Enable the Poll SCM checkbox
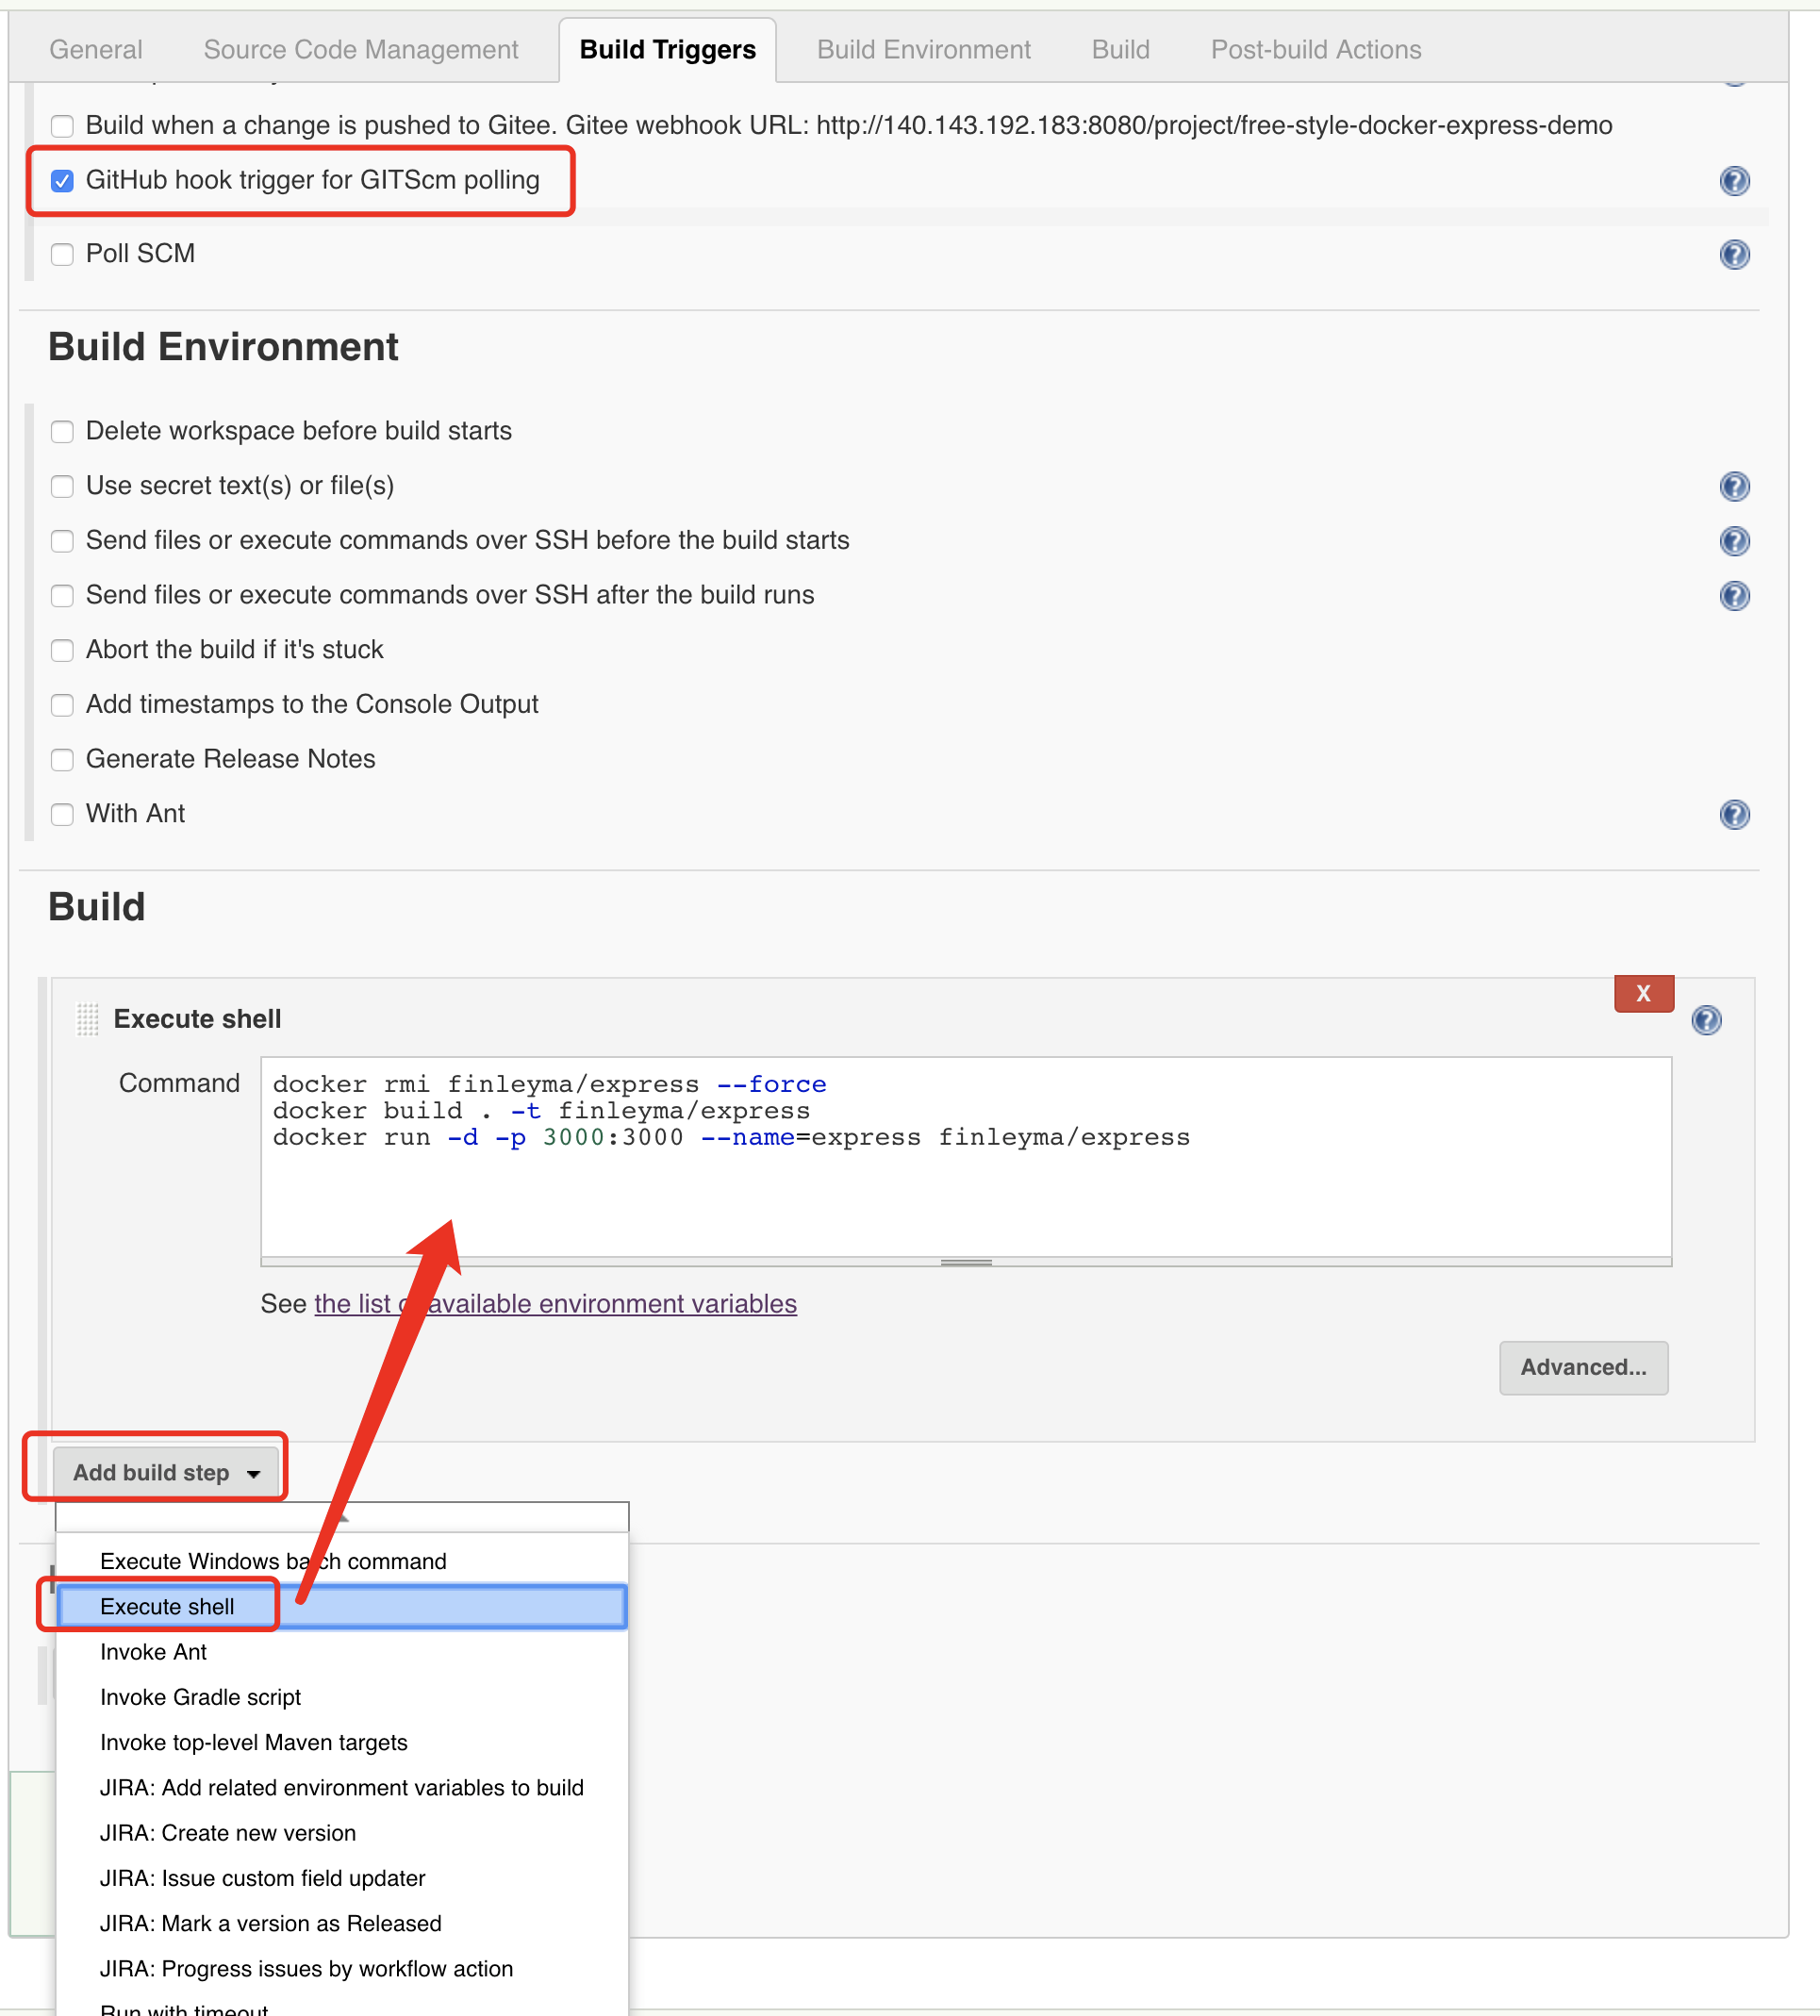Viewport: 1820px width, 2016px height. (62, 254)
